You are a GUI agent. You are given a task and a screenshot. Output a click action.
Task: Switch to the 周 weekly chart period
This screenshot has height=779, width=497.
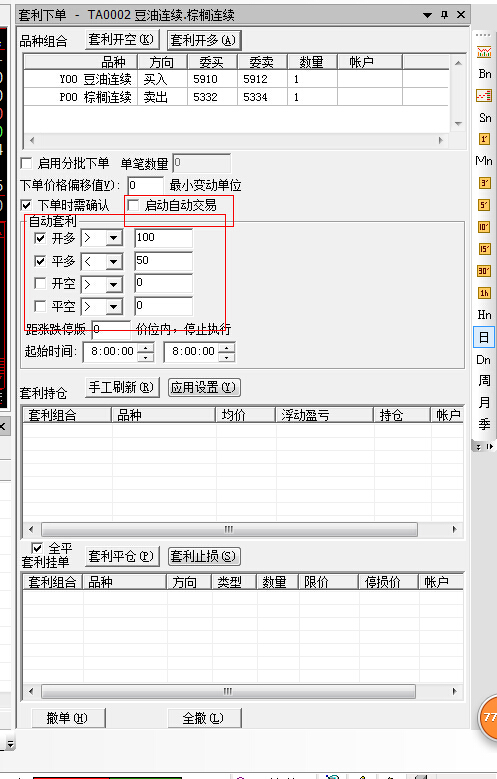[484, 381]
